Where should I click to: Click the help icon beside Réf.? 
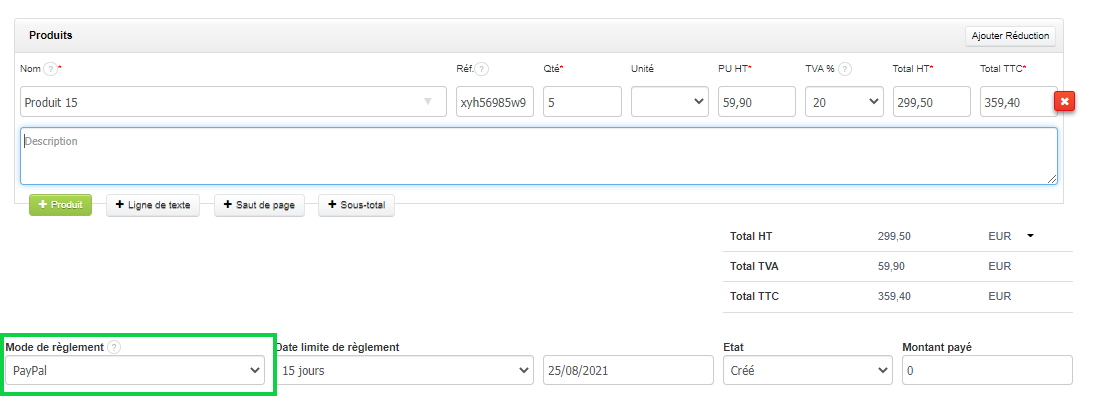pyautogui.click(x=481, y=69)
